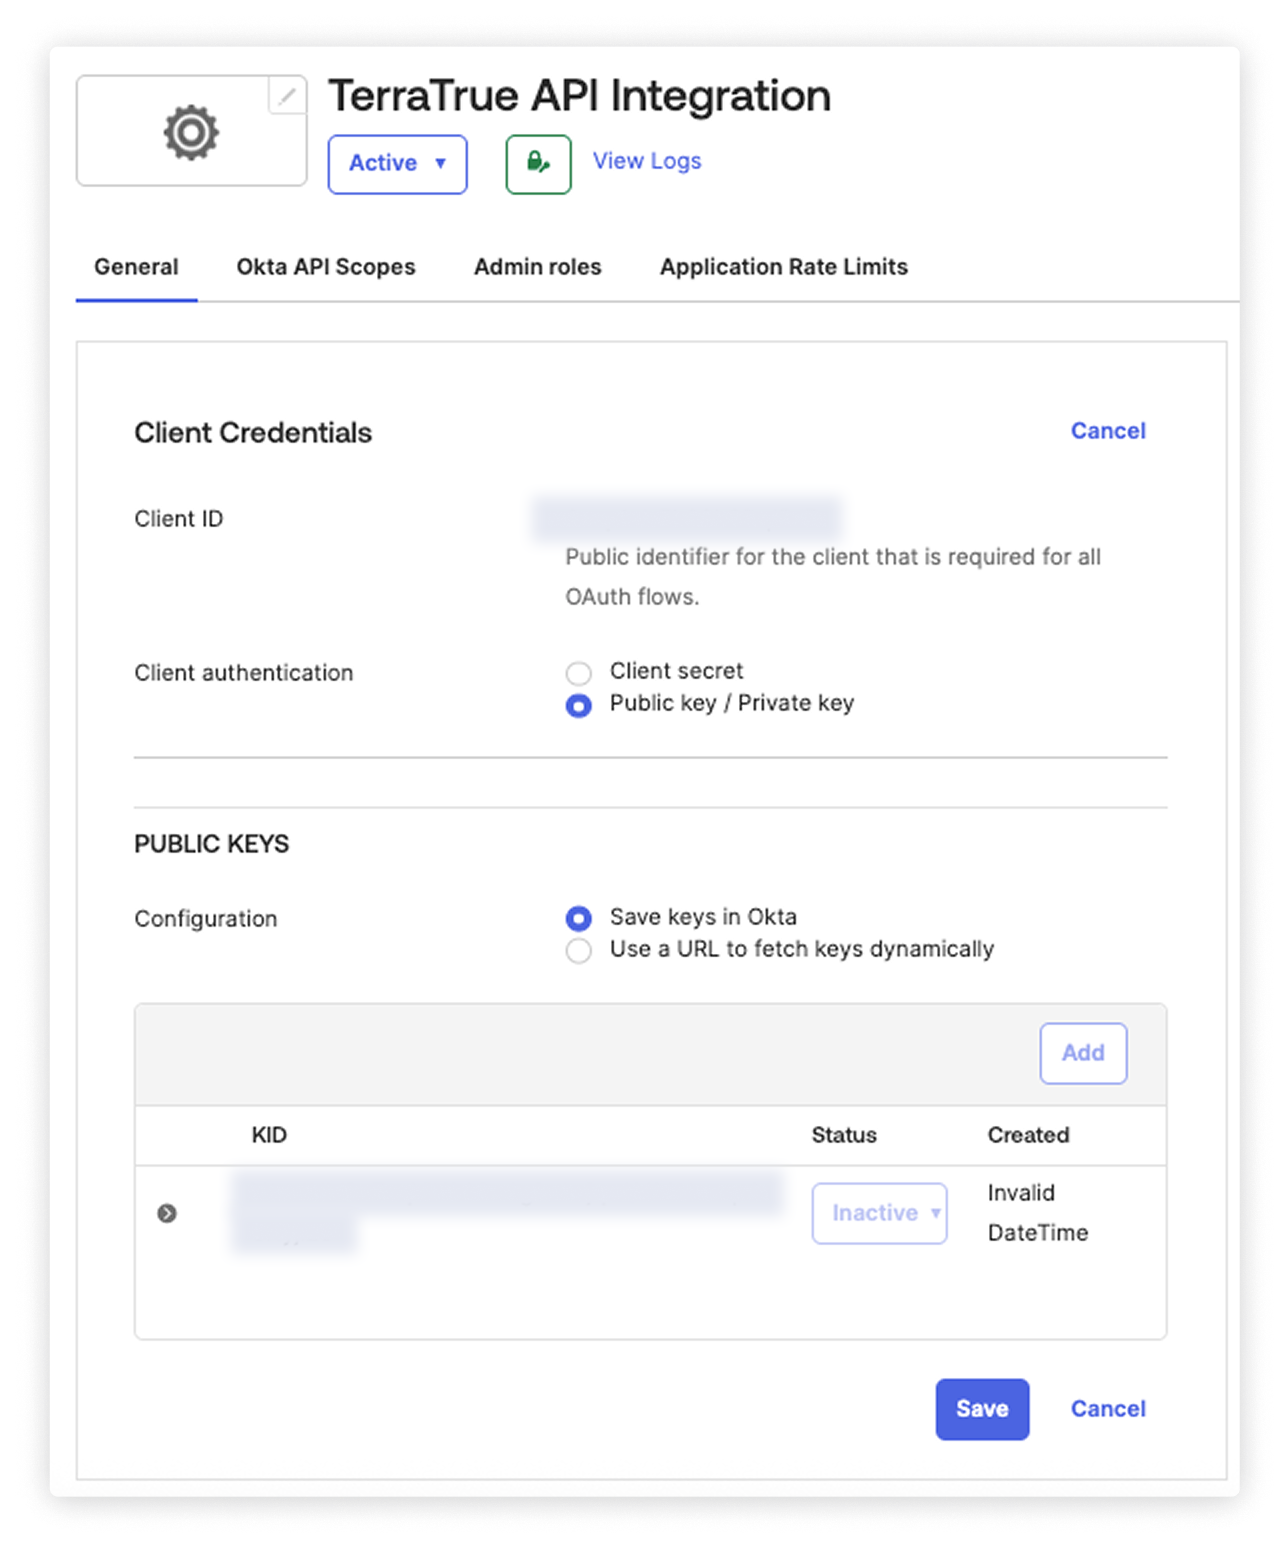This screenshot has width=1287, height=1547.
Task: Select Client secret authentication
Action: coord(578,673)
